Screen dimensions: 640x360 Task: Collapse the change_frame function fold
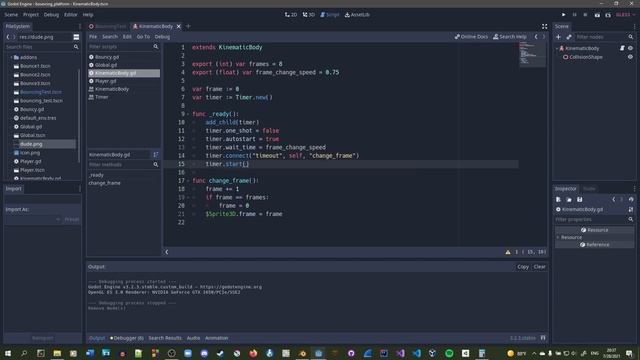(188, 181)
